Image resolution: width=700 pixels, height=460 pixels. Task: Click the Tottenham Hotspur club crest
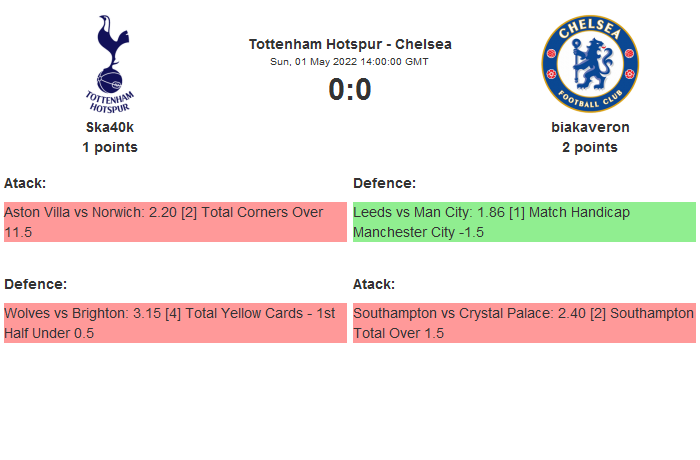[110, 63]
